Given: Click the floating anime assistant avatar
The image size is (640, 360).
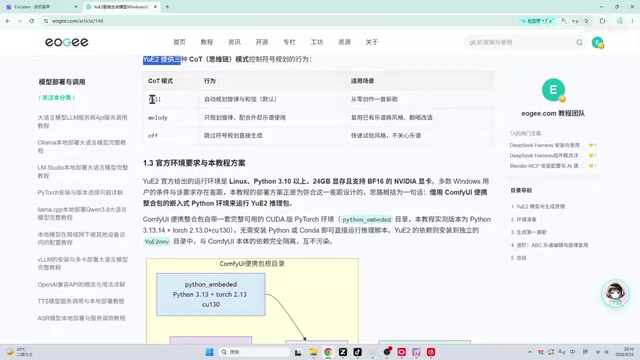Looking at the screenshot, I should (x=615, y=293).
